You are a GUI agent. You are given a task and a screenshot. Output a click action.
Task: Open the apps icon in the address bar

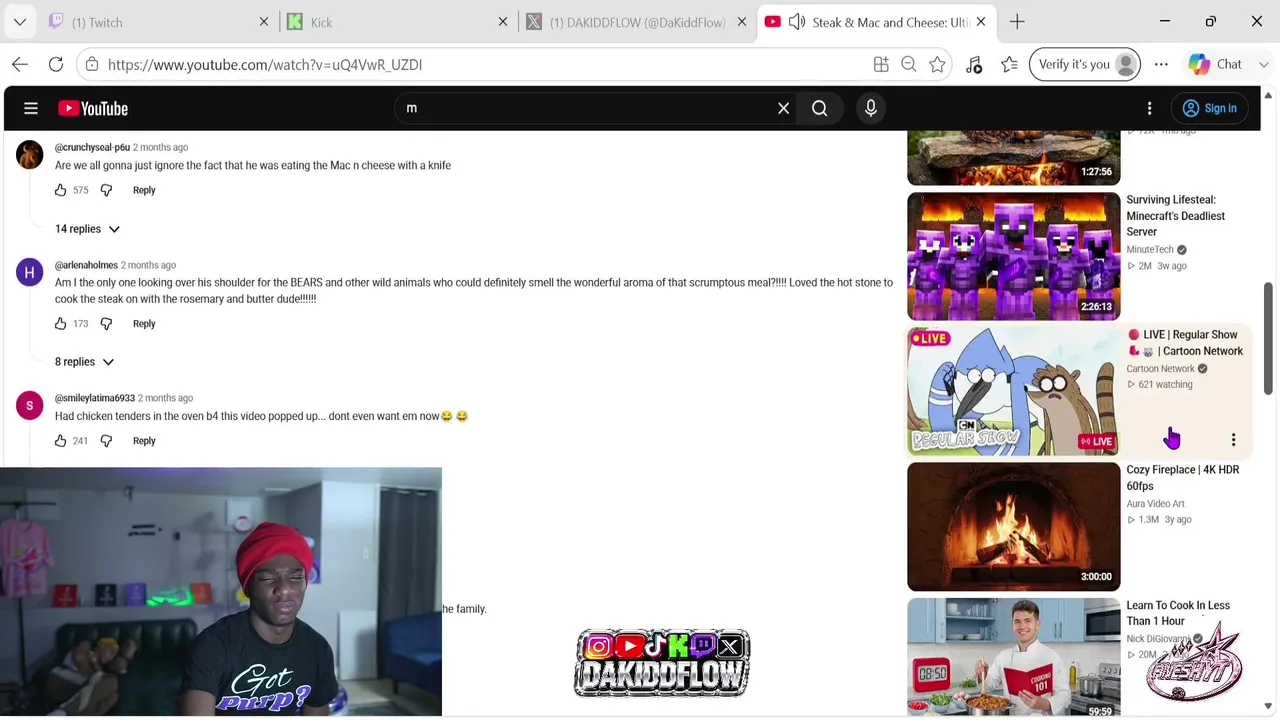click(x=881, y=64)
